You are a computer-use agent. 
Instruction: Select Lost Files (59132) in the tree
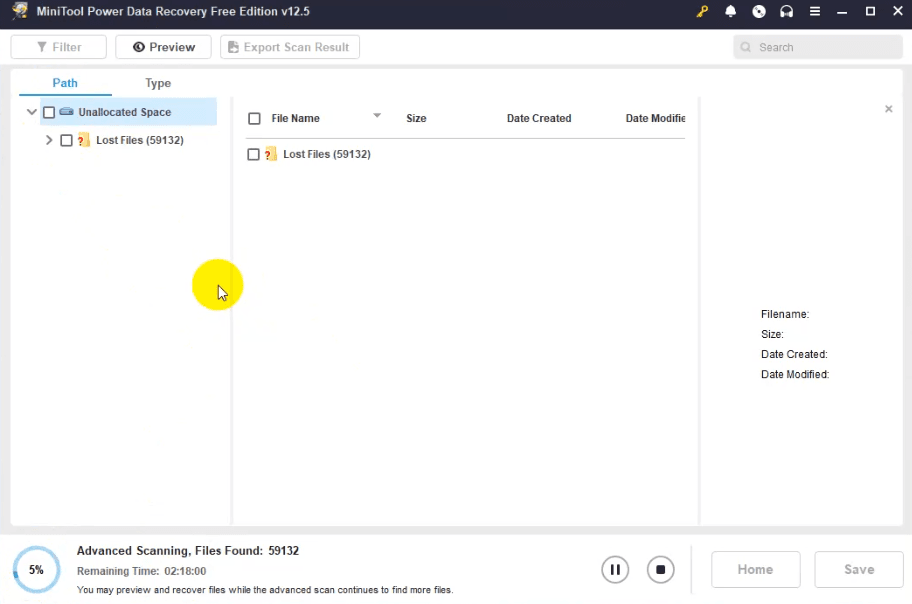[140, 140]
